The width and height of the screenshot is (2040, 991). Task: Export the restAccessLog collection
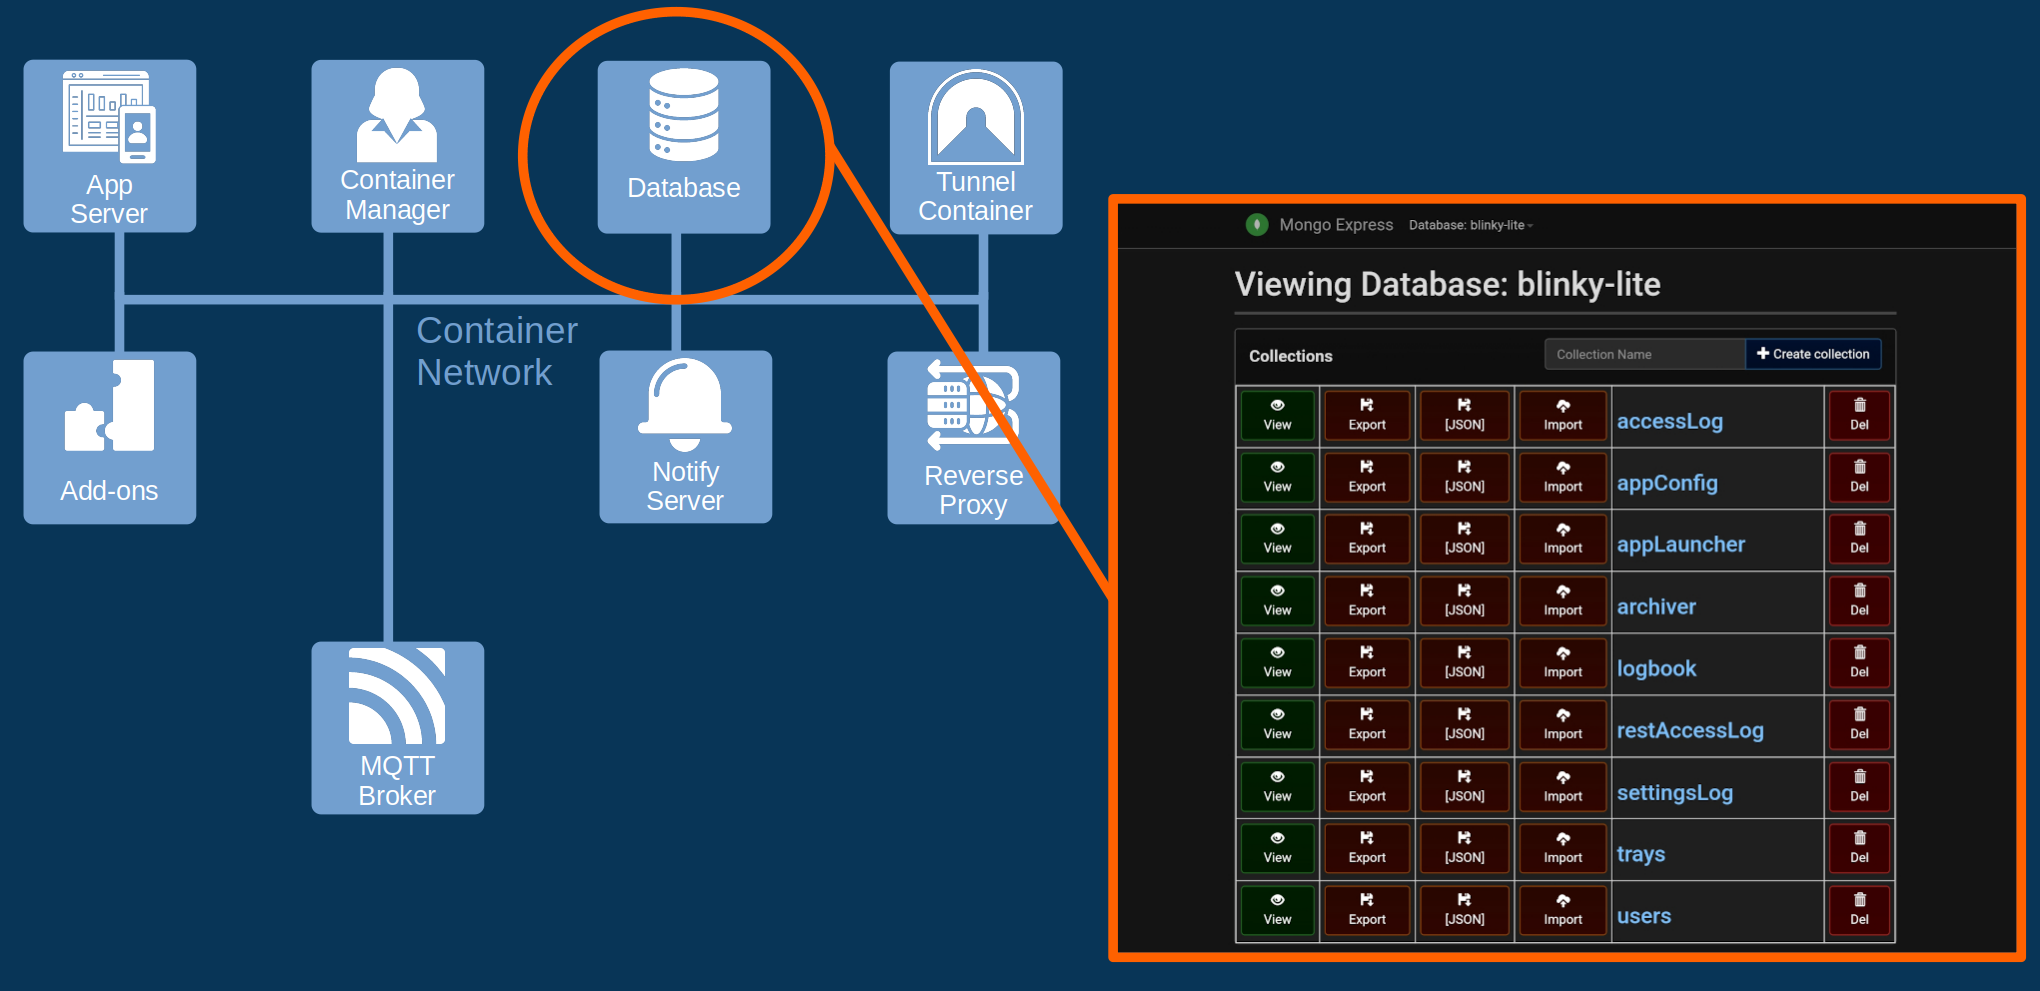[x=1367, y=726]
